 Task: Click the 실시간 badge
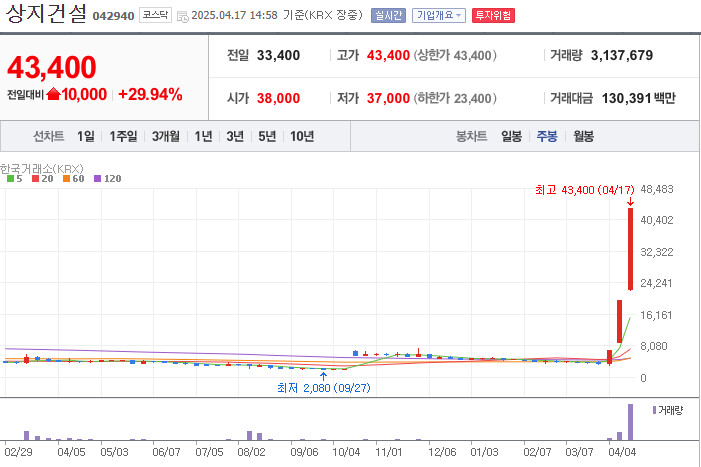click(x=388, y=15)
